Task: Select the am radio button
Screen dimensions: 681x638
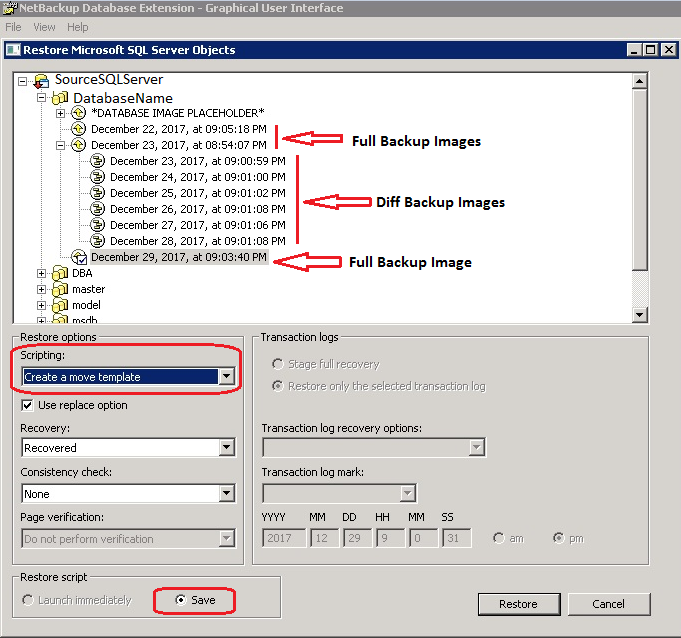Action: 499,539
